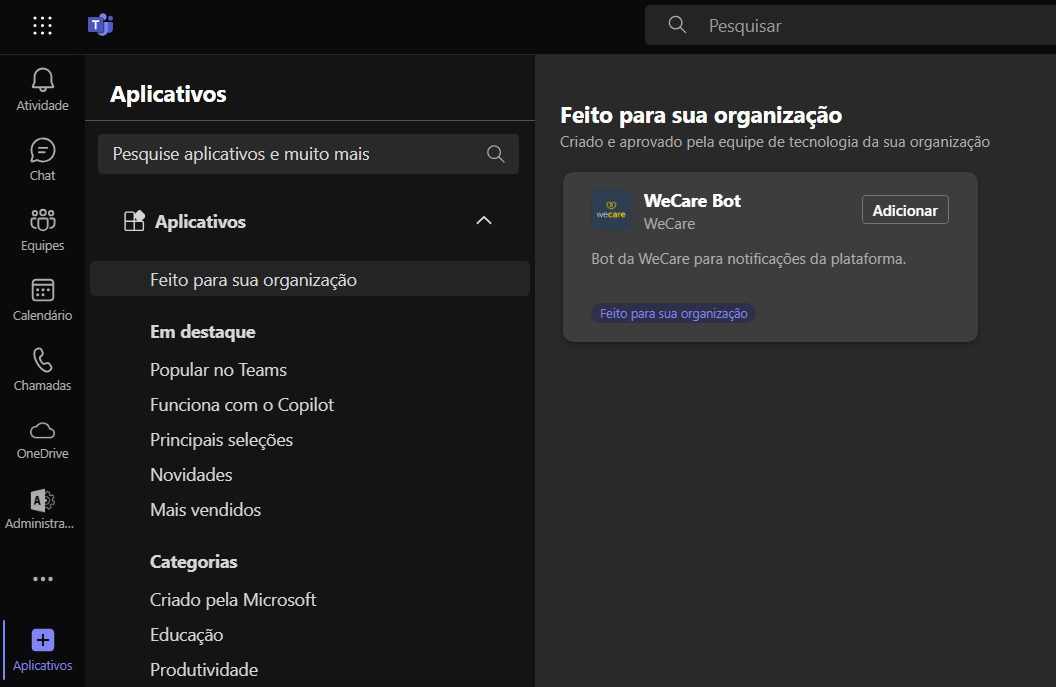Open Educação category
The width and height of the screenshot is (1056, 687).
[187, 634]
